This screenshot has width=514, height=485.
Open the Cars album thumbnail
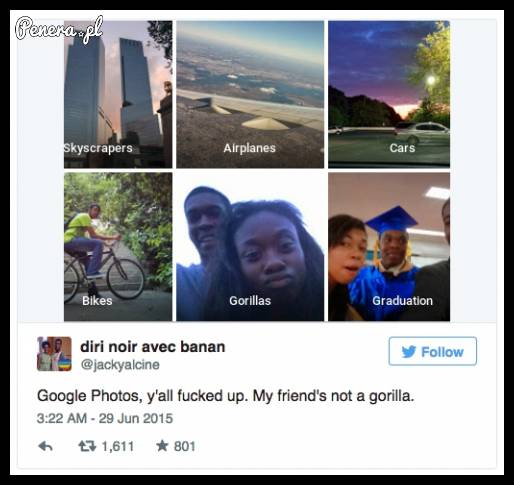[389, 94]
